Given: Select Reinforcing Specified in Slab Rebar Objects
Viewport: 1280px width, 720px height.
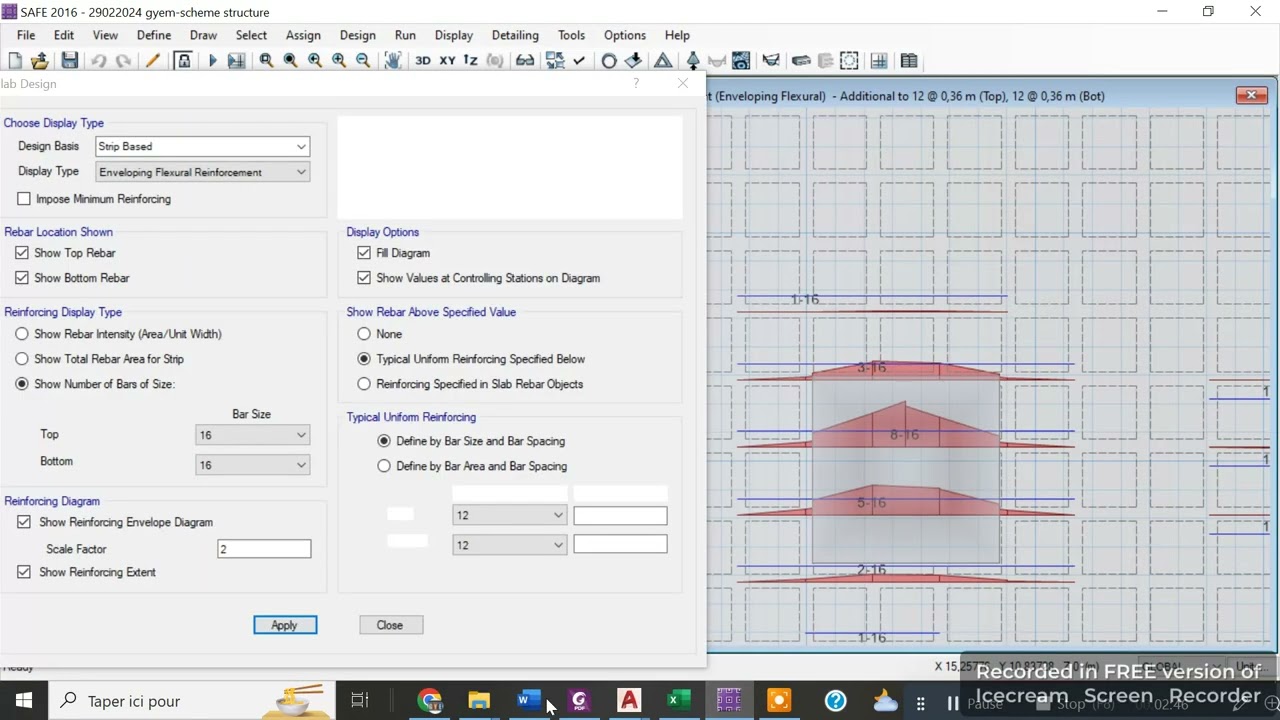Looking at the screenshot, I should tap(364, 384).
